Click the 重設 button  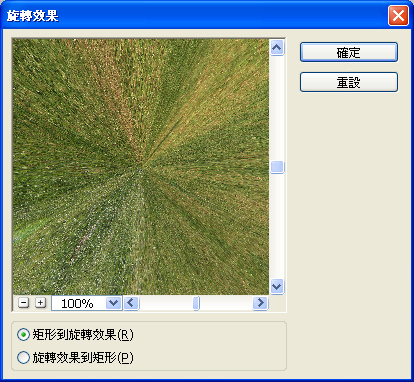349,82
